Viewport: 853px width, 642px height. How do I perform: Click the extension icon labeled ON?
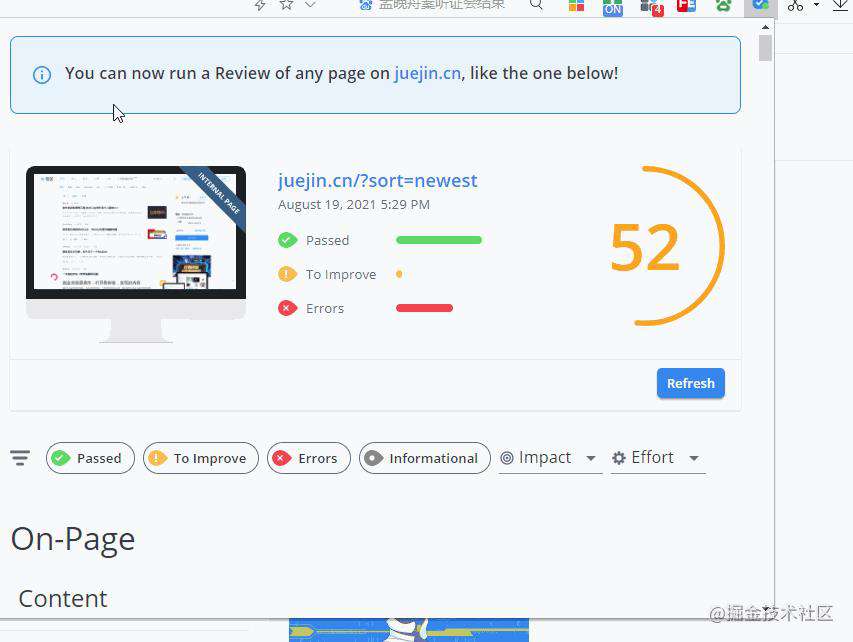pyautogui.click(x=613, y=7)
